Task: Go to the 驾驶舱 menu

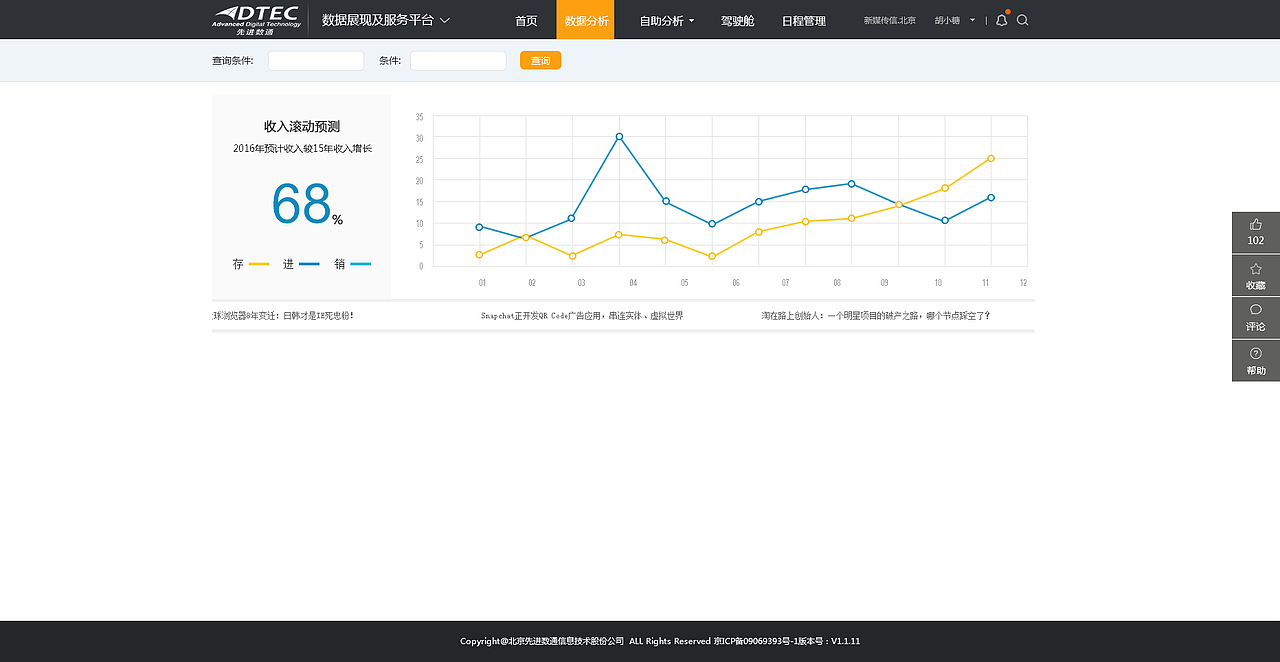Action: pyautogui.click(x=738, y=20)
